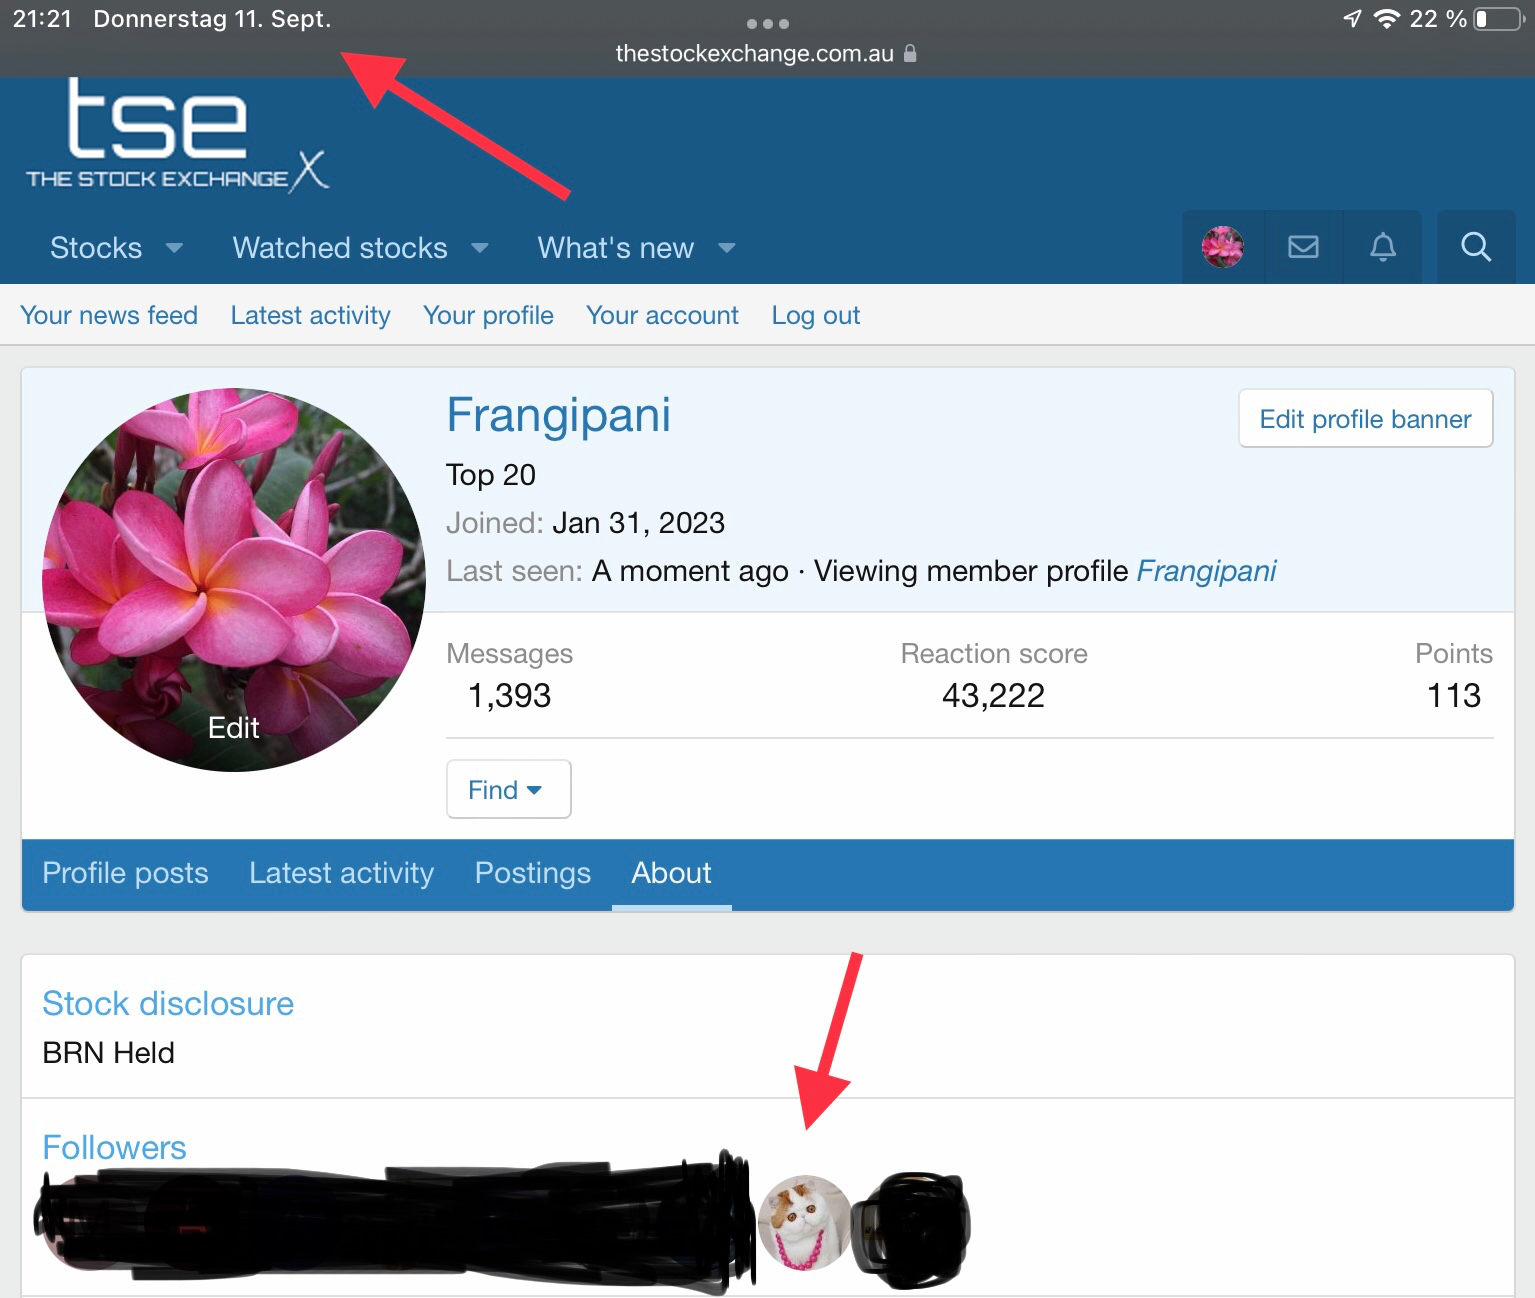The width and height of the screenshot is (1535, 1298).
Task: Open the inbox envelope icon
Action: pyautogui.click(x=1303, y=247)
